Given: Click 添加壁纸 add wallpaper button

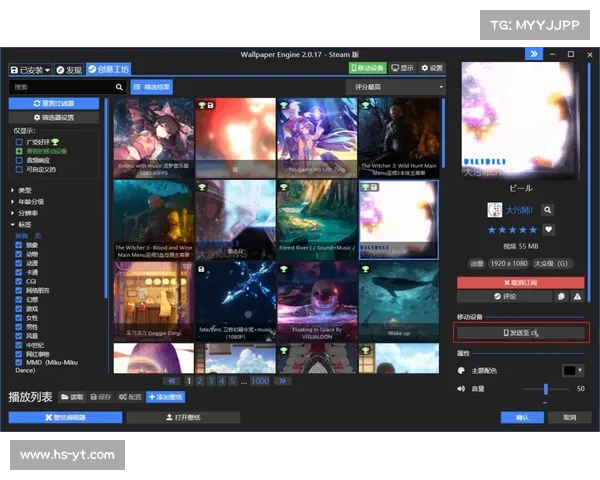Looking at the screenshot, I should click(x=166, y=397).
